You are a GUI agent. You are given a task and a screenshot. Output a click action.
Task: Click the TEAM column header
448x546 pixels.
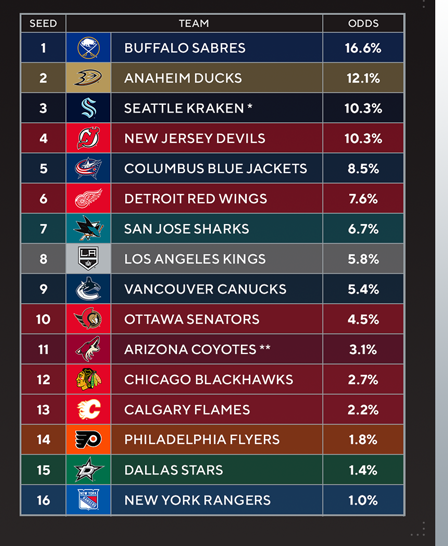click(194, 23)
